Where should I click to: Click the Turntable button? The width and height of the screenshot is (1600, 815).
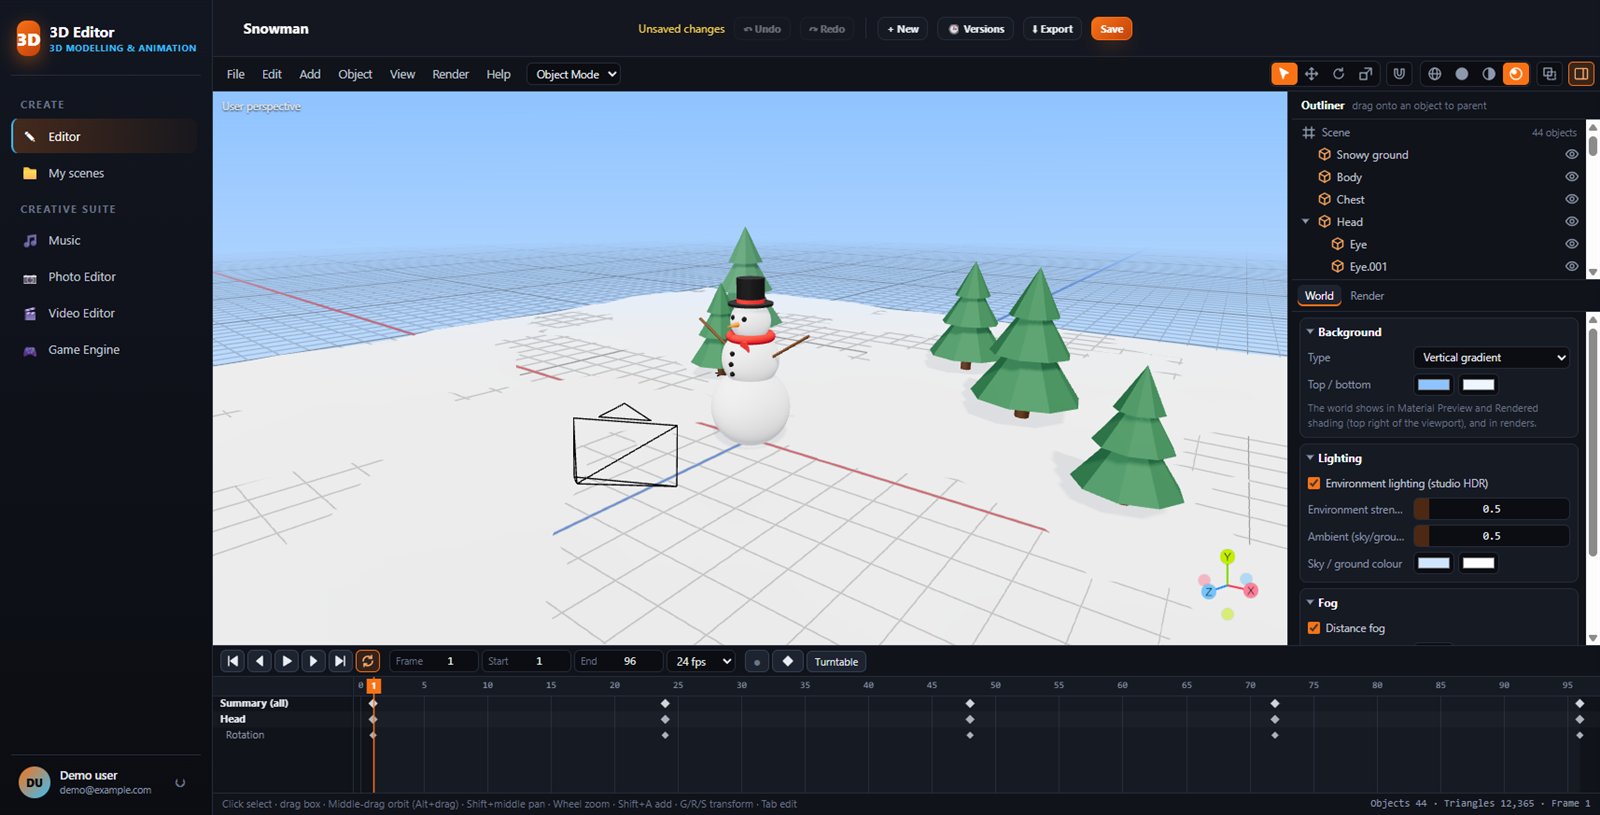pyautogui.click(x=836, y=661)
